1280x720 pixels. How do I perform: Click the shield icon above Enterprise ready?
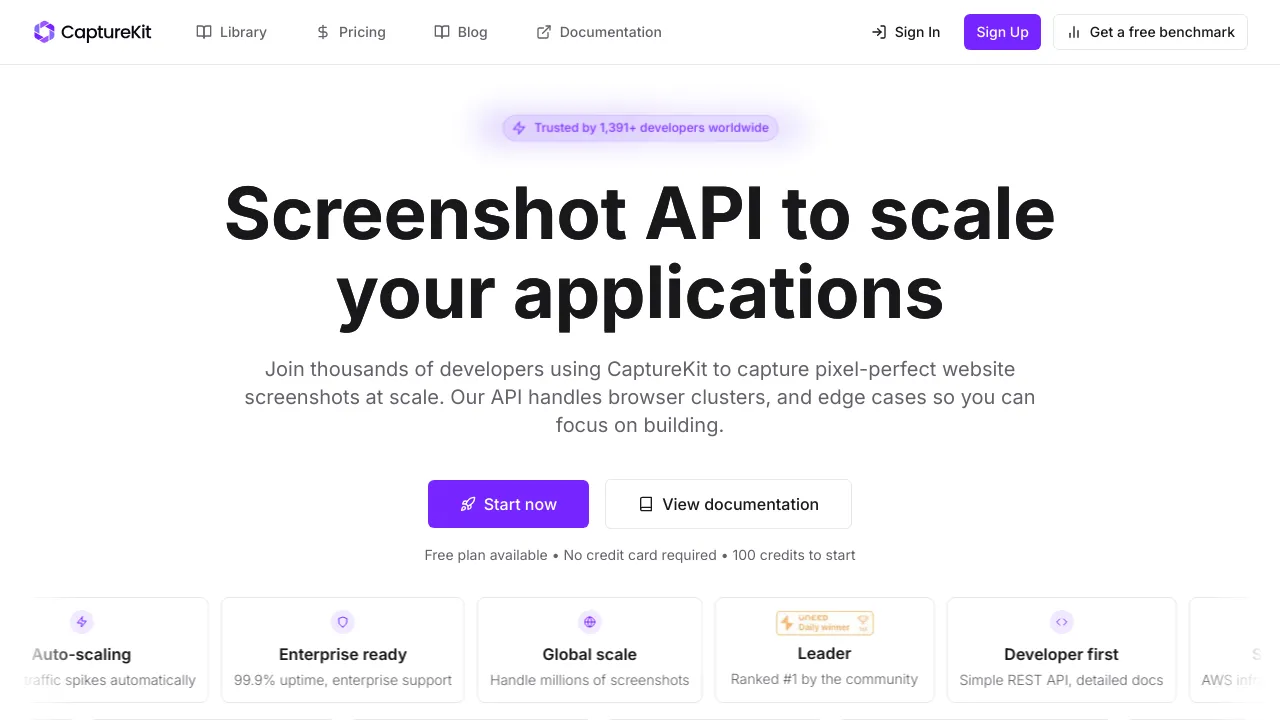(343, 622)
